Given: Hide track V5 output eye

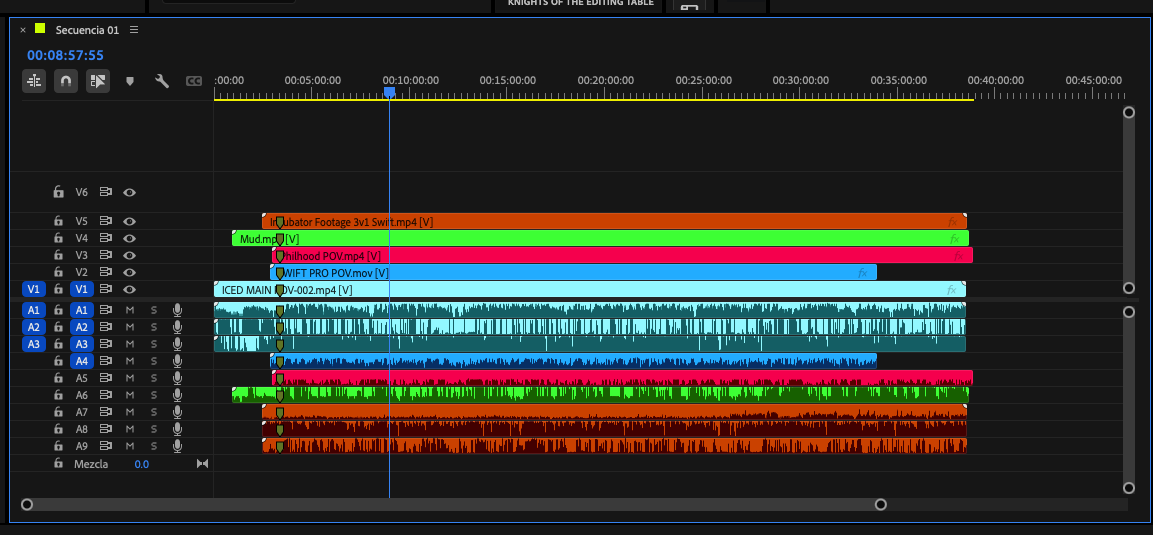Looking at the screenshot, I should (x=129, y=221).
